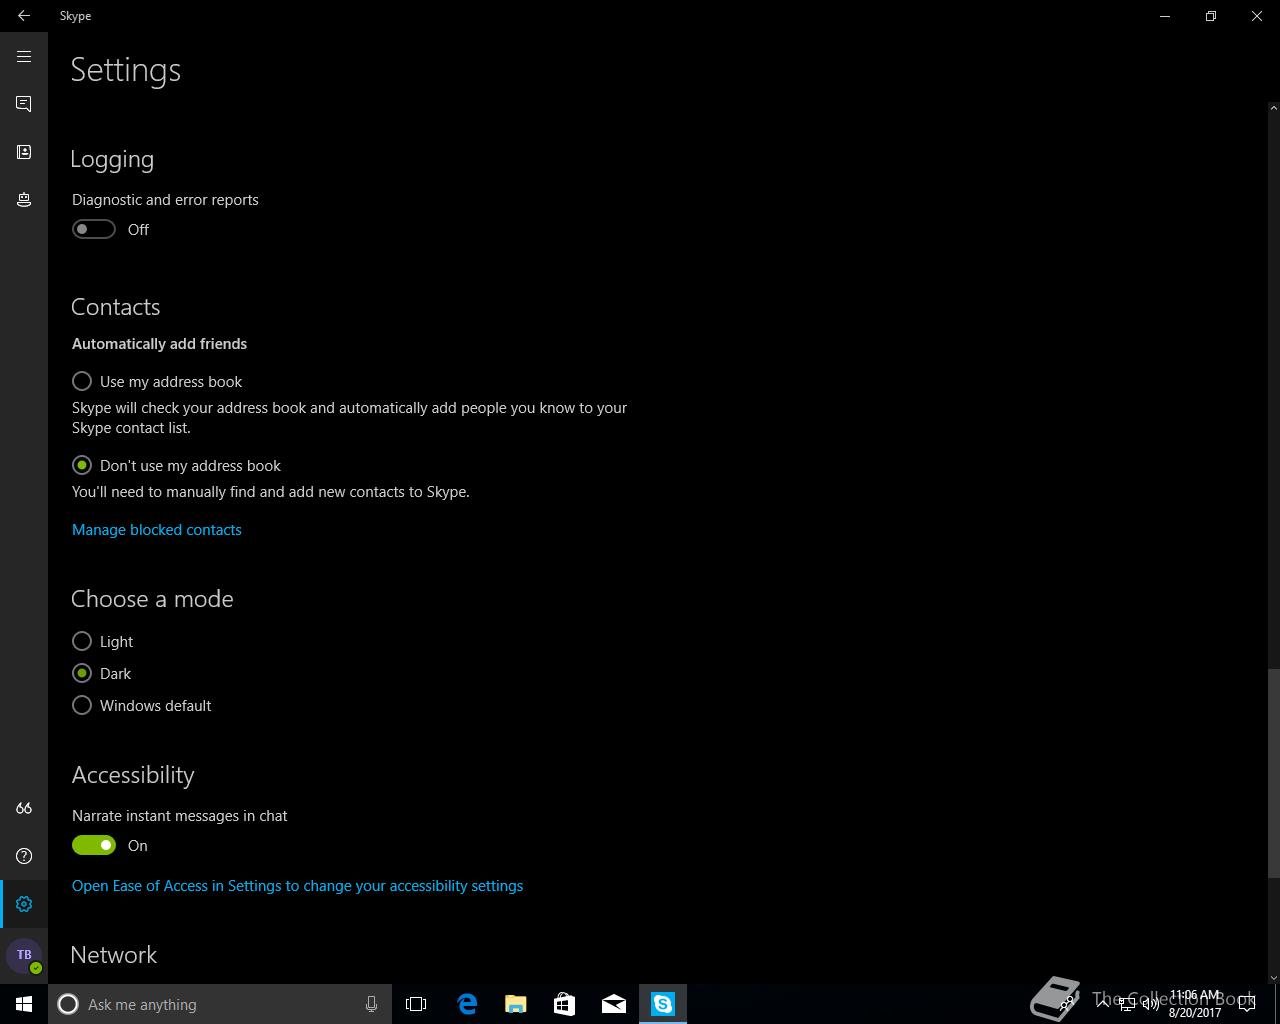The image size is (1280, 1024).
Task: Click the Skype taskbar icon
Action: [x=663, y=1004]
